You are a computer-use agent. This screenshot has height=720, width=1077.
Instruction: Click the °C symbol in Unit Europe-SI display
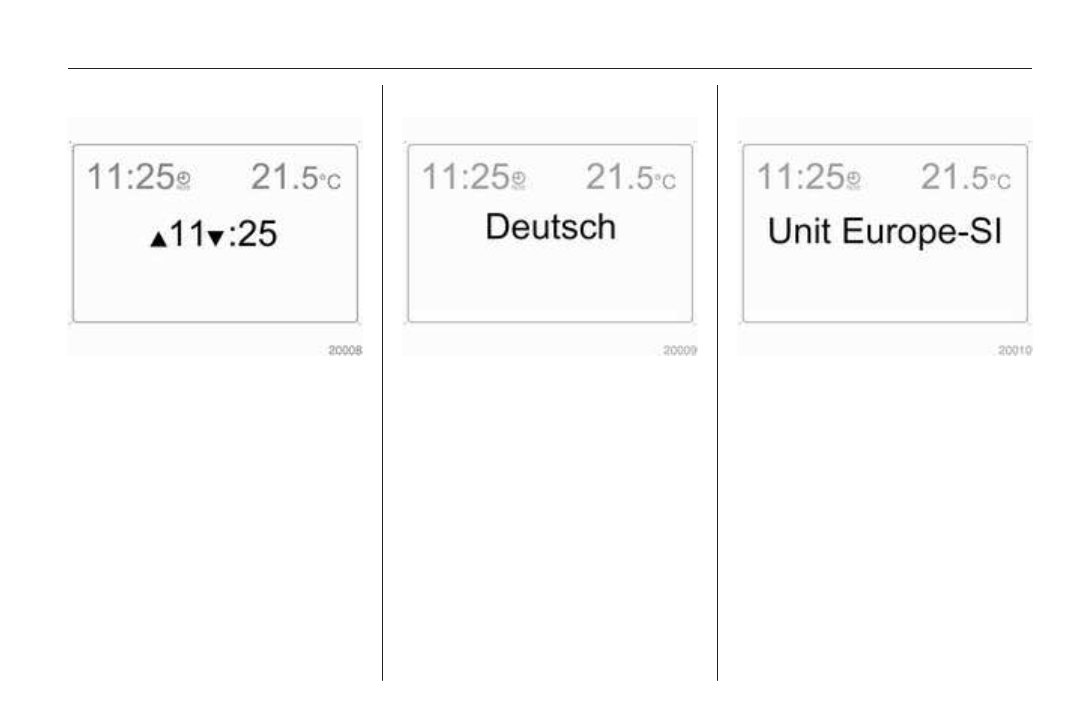pyautogui.click(x=999, y=182)
